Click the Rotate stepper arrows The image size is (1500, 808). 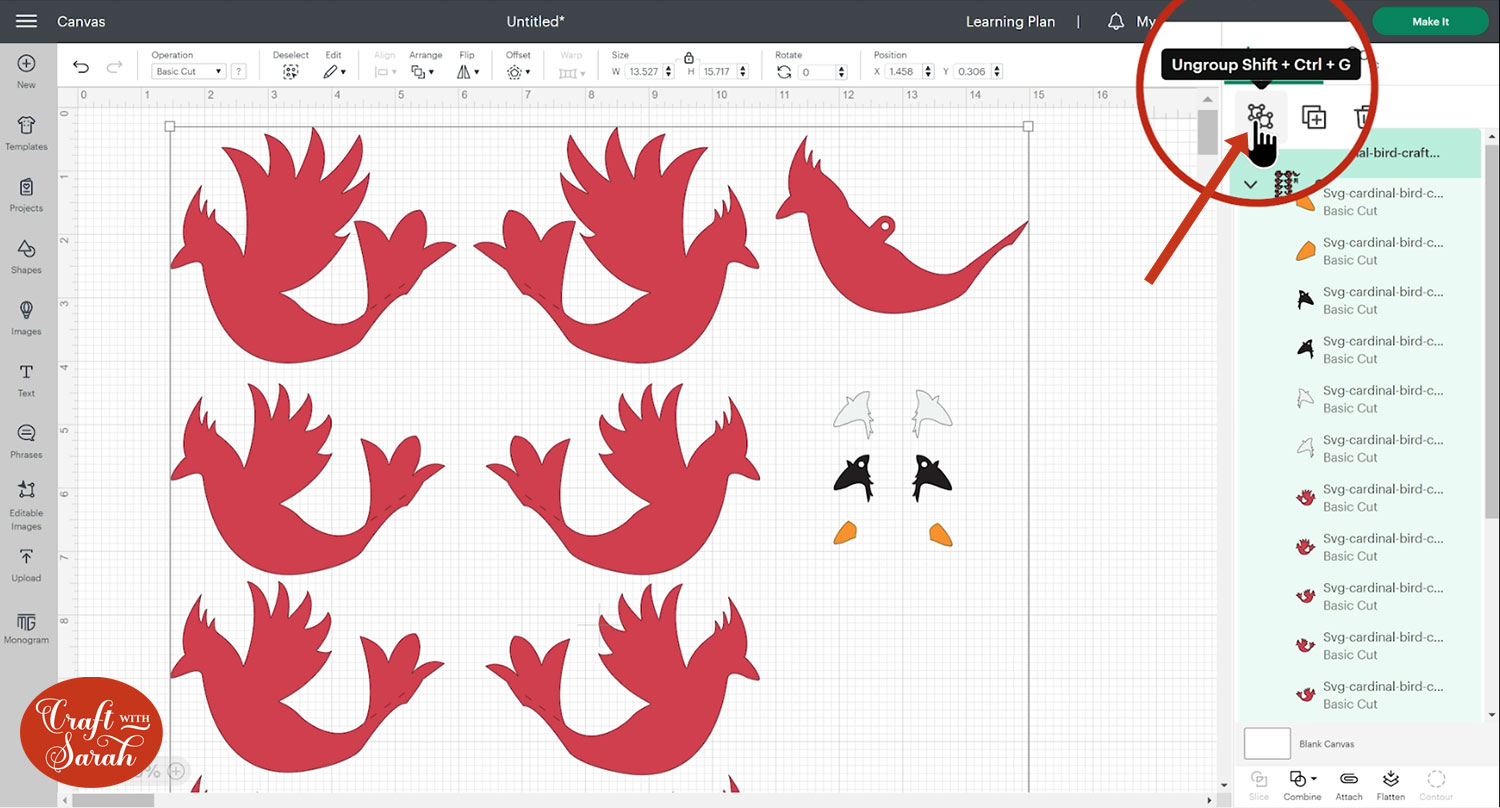click(x=841, y=72)
